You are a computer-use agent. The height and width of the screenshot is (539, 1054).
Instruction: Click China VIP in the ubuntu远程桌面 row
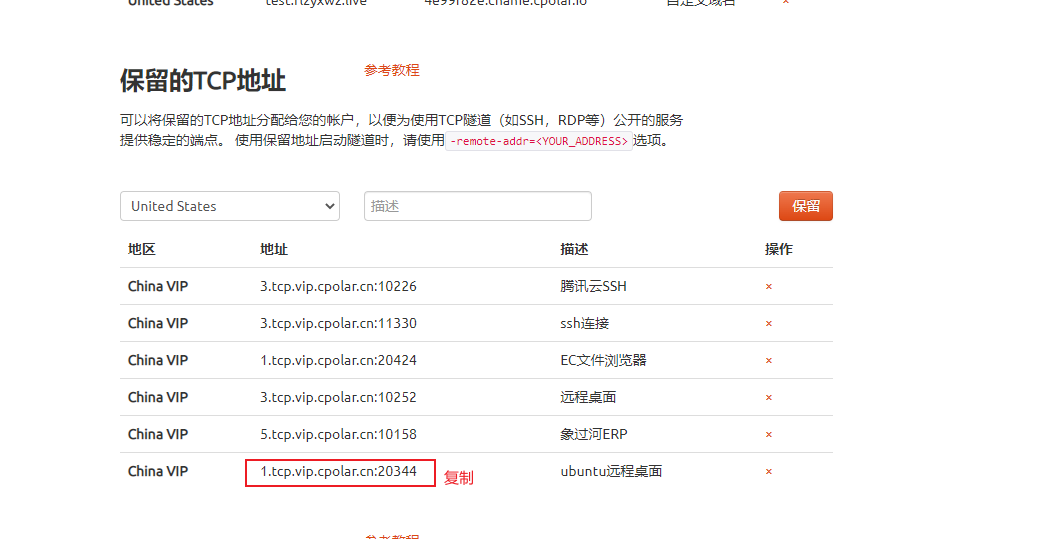(x=158, y=471)
